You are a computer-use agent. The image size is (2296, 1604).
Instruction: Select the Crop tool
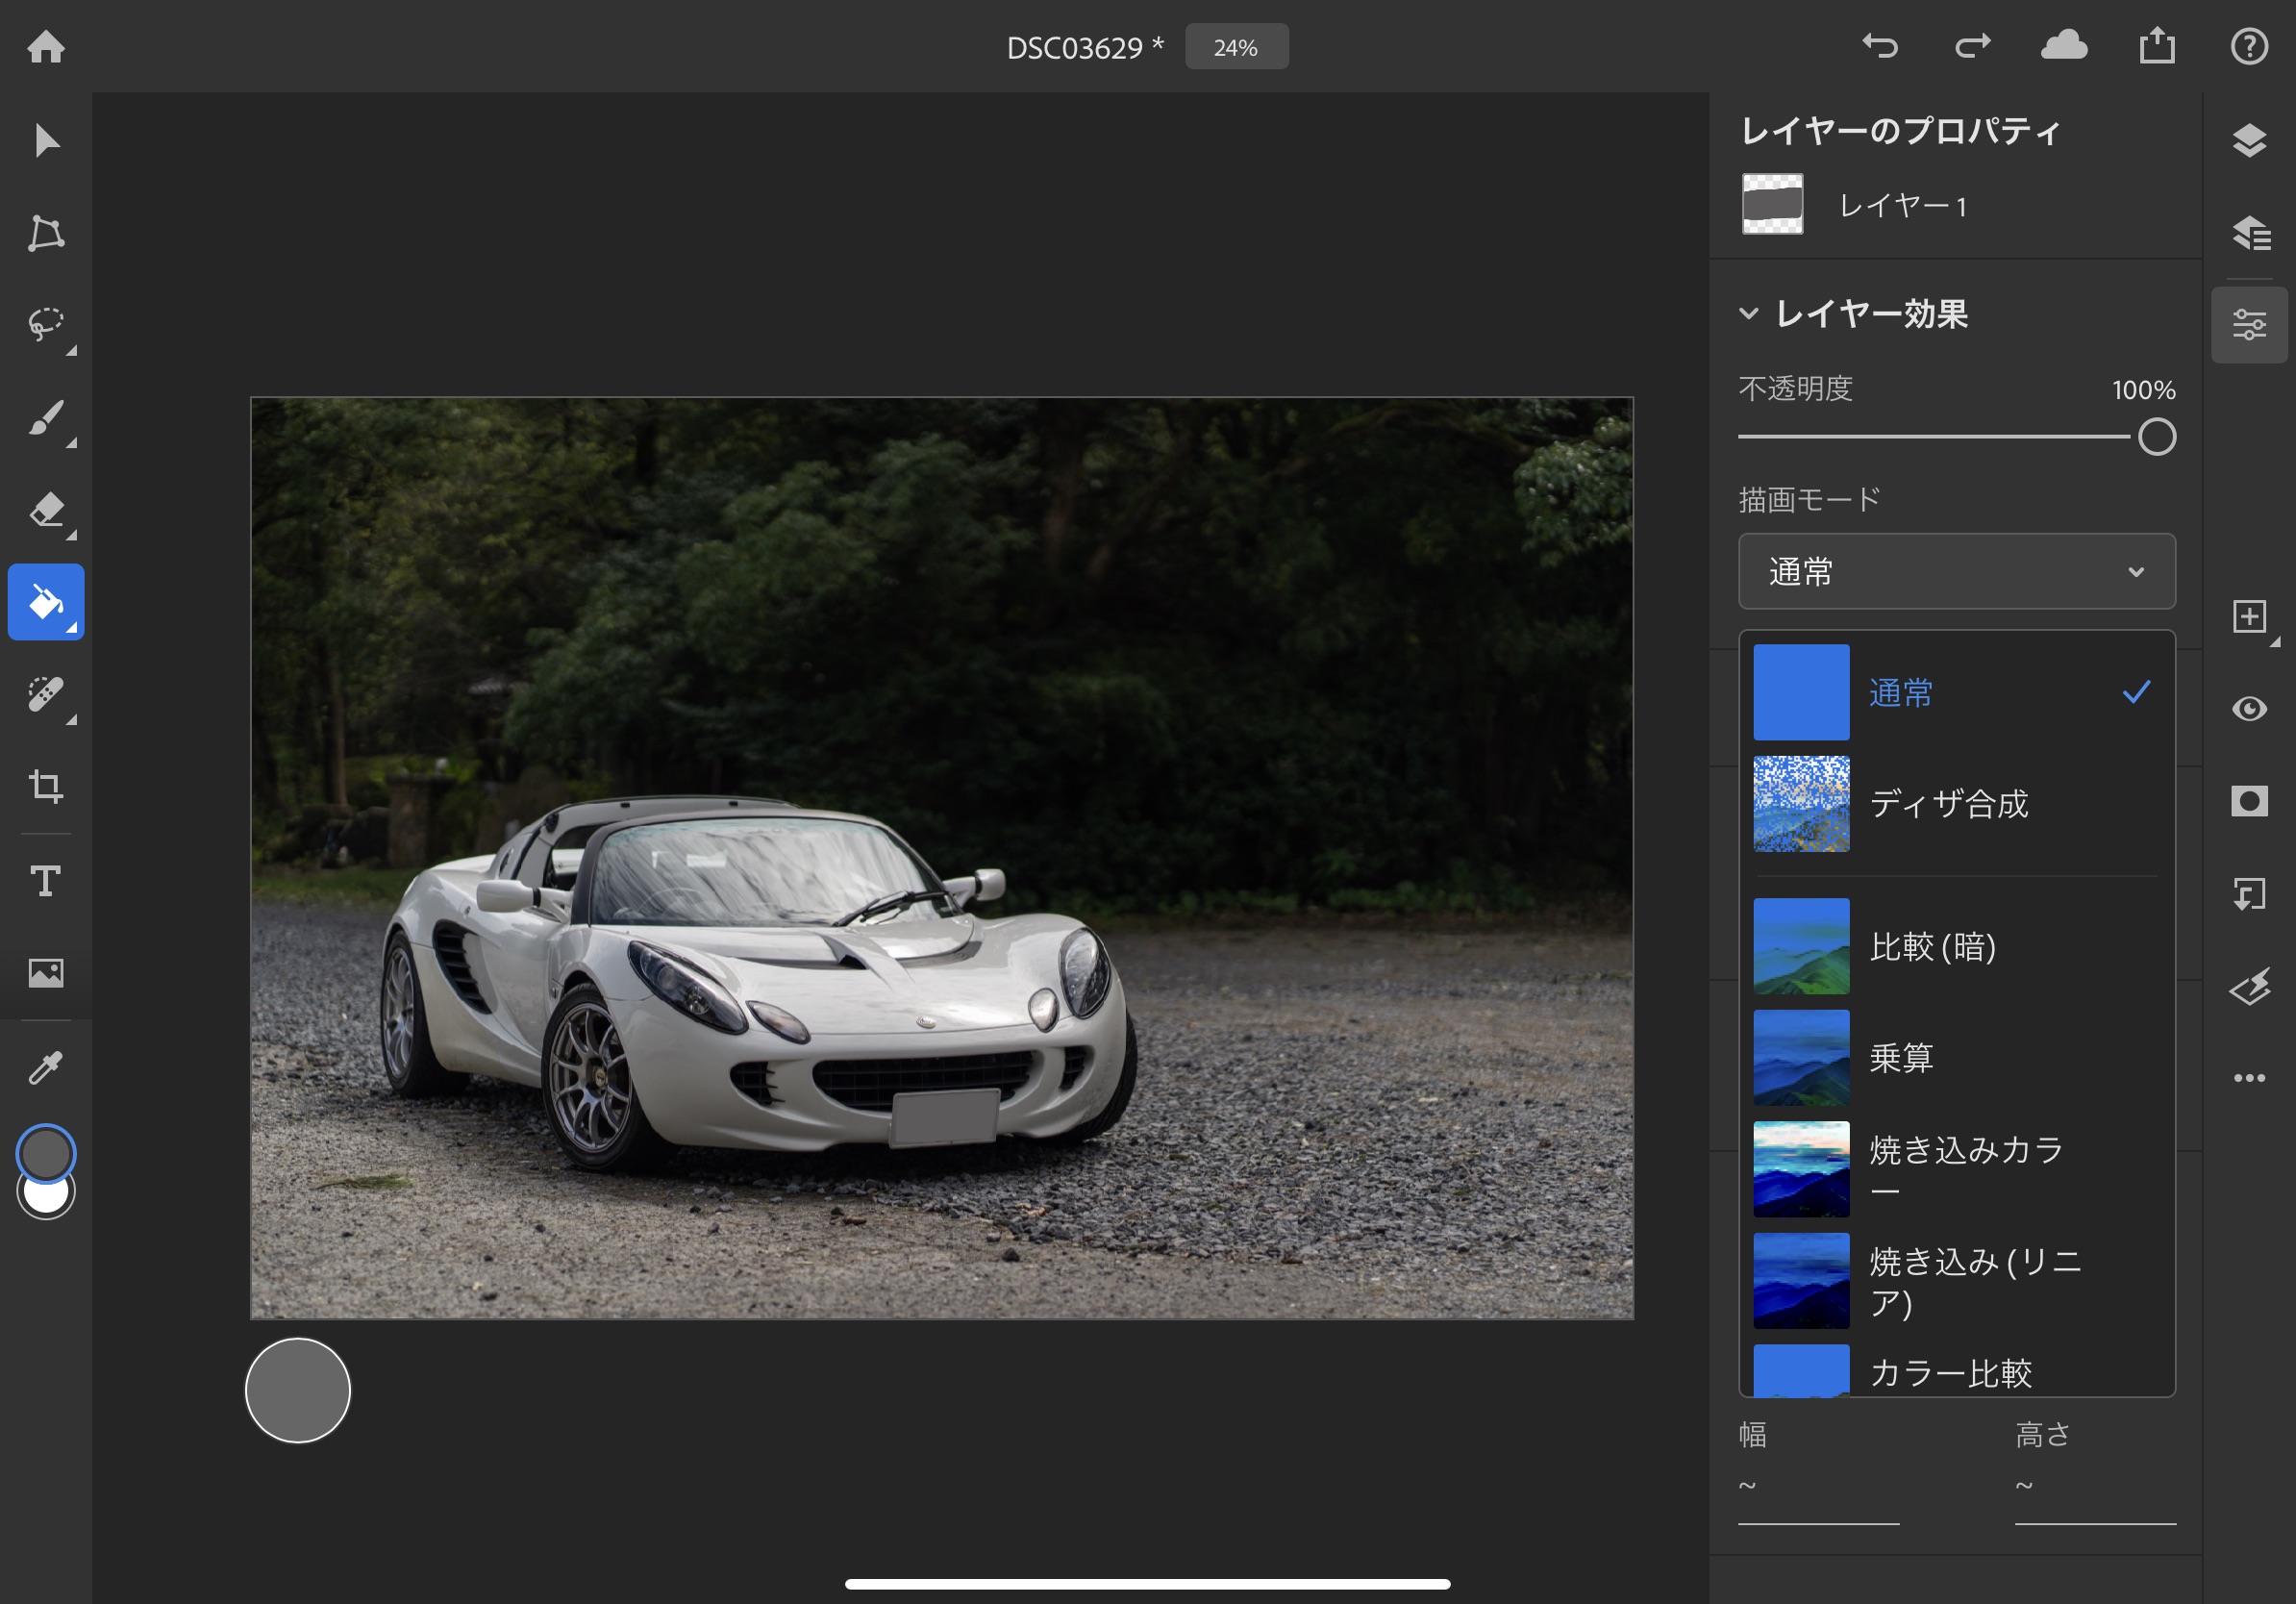[x=46, y=786]
